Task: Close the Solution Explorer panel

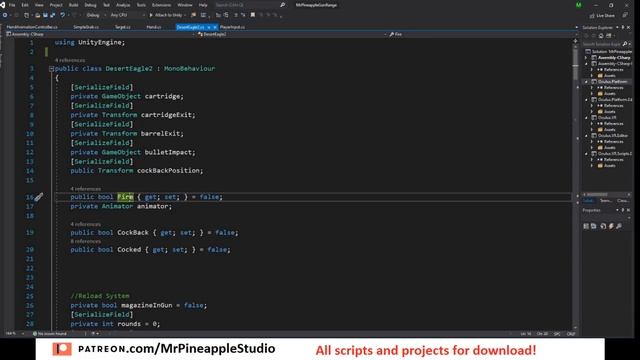Action: (629, 27)
